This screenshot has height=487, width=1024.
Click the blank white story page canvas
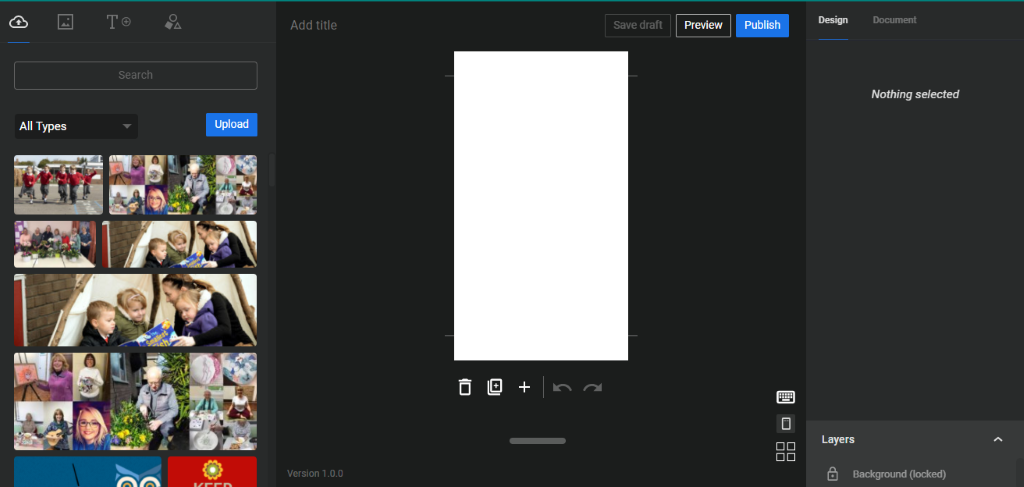[541, 206]
